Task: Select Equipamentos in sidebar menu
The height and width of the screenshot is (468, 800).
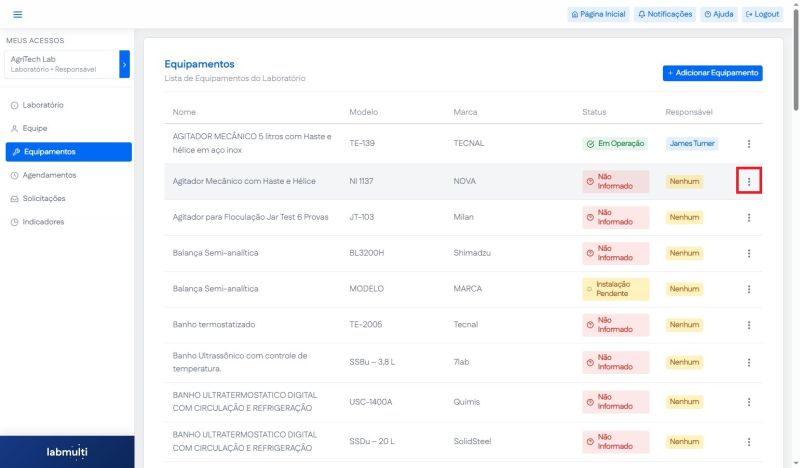Action: 49,152
